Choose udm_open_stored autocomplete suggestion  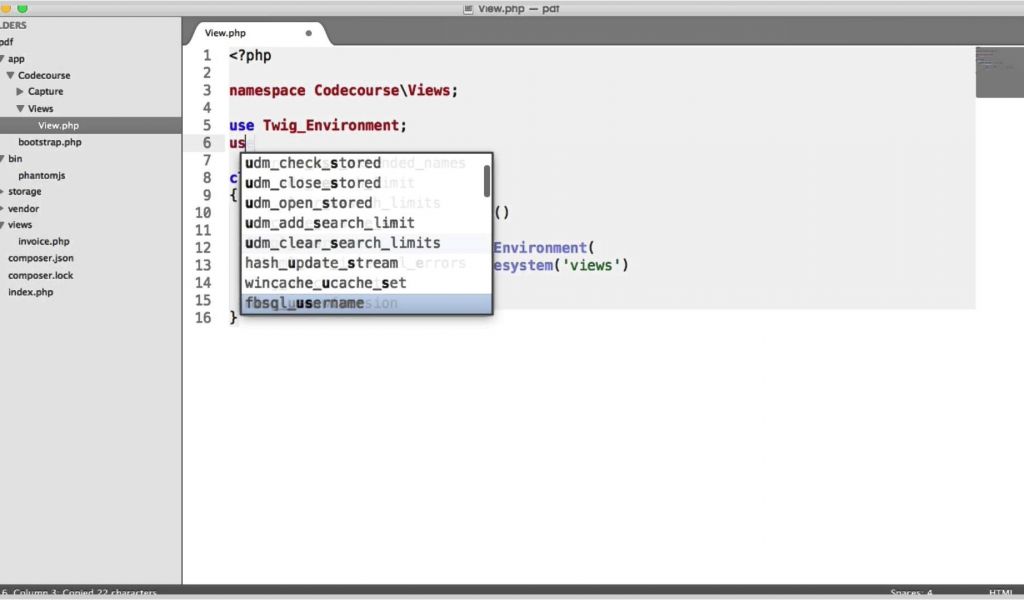366,203
